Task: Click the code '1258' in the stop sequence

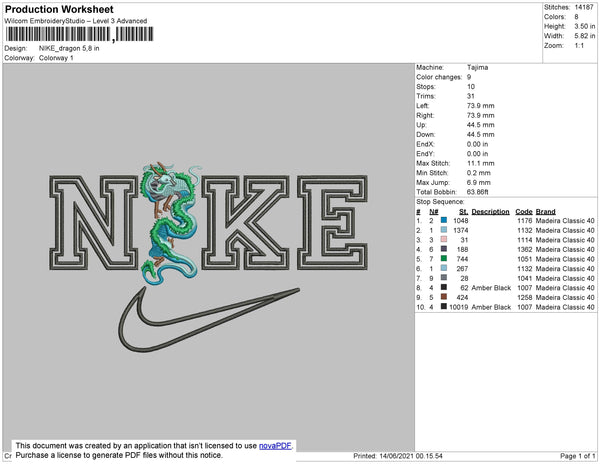Action: 525,297
